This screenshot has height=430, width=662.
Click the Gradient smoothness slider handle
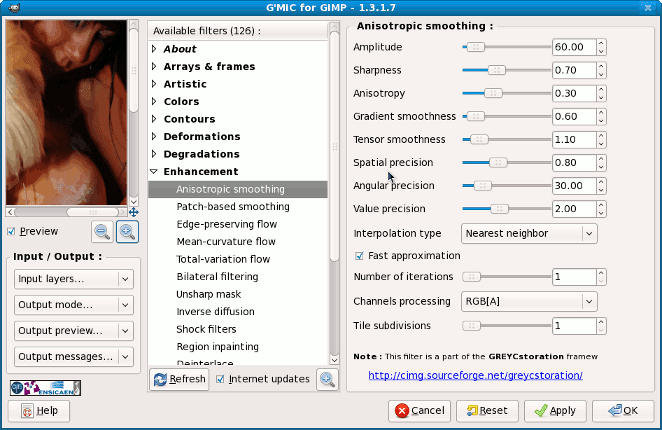pos(476,117)
